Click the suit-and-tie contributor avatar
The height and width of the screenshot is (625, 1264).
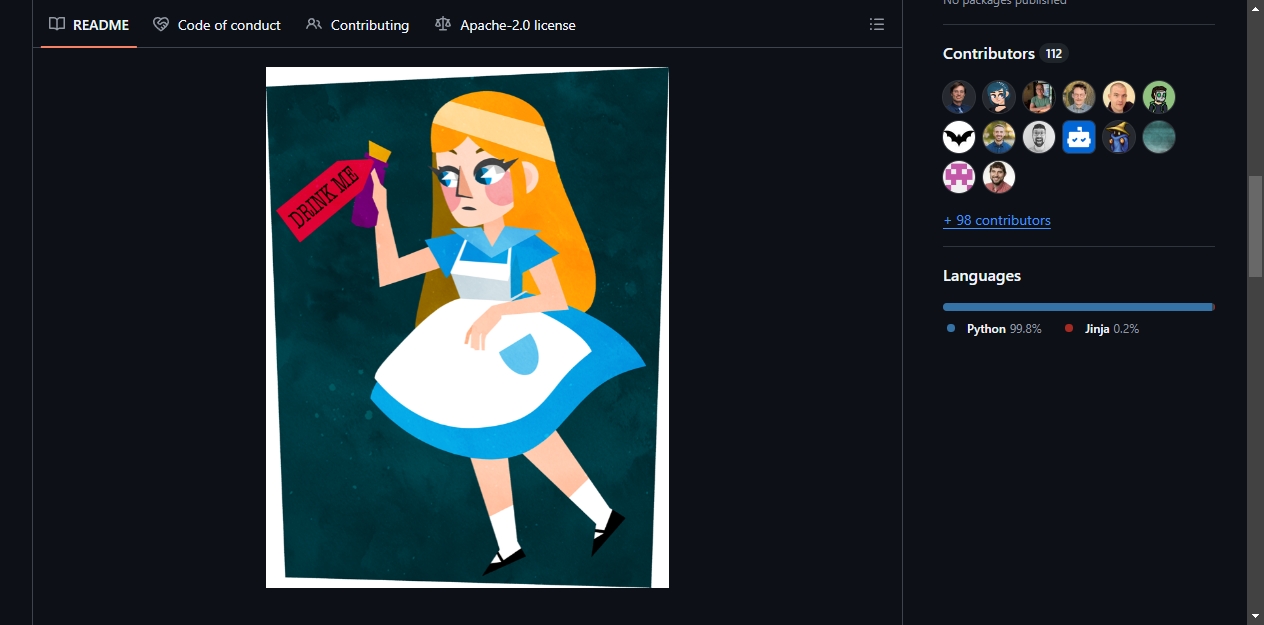[959, 97]
